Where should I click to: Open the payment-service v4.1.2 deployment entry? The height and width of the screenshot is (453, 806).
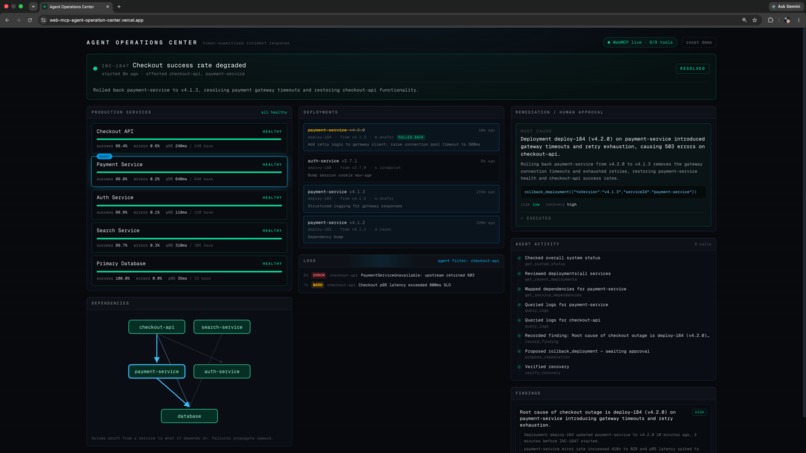[x=401, y=229]
